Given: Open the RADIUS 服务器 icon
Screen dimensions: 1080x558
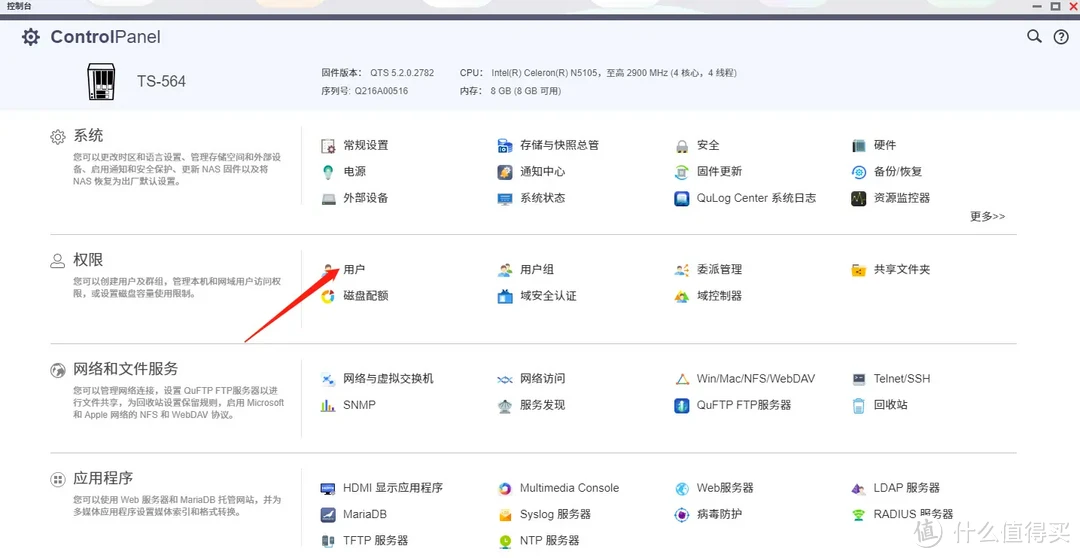Looking at the screenshot, I should coord(858,515).
